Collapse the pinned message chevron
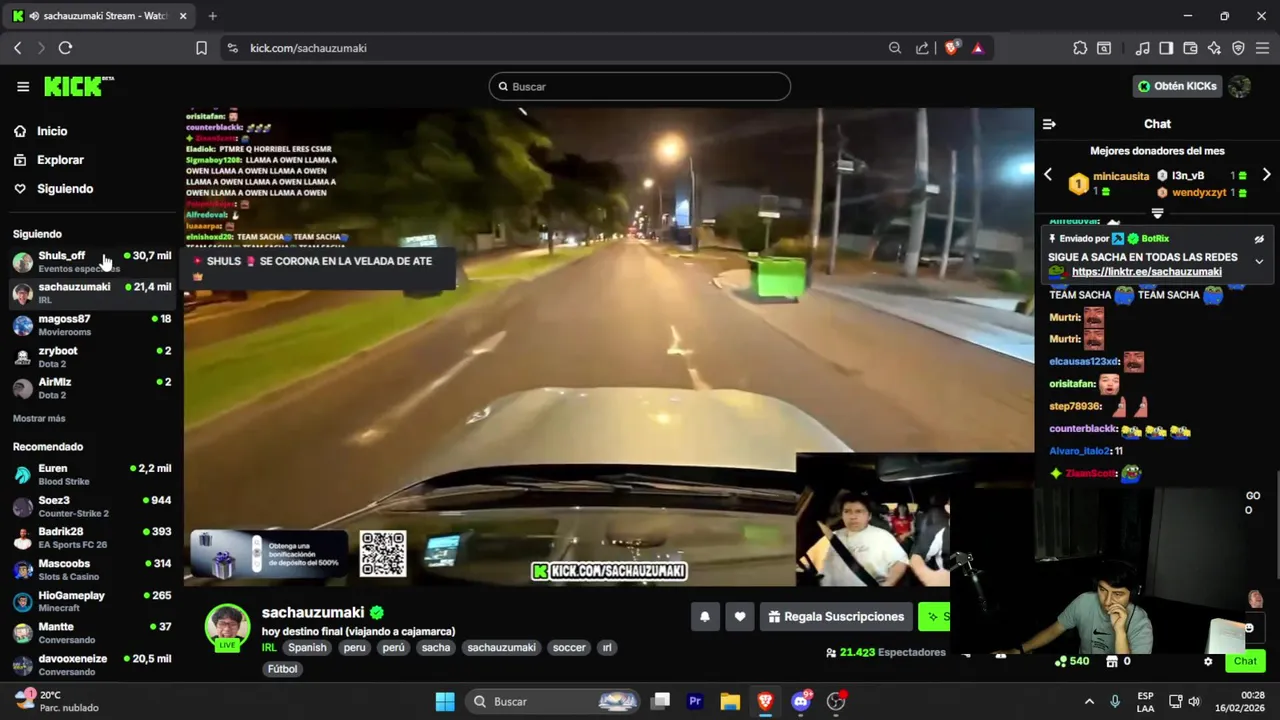The image size is (1280, 720). click(1259, 261)
